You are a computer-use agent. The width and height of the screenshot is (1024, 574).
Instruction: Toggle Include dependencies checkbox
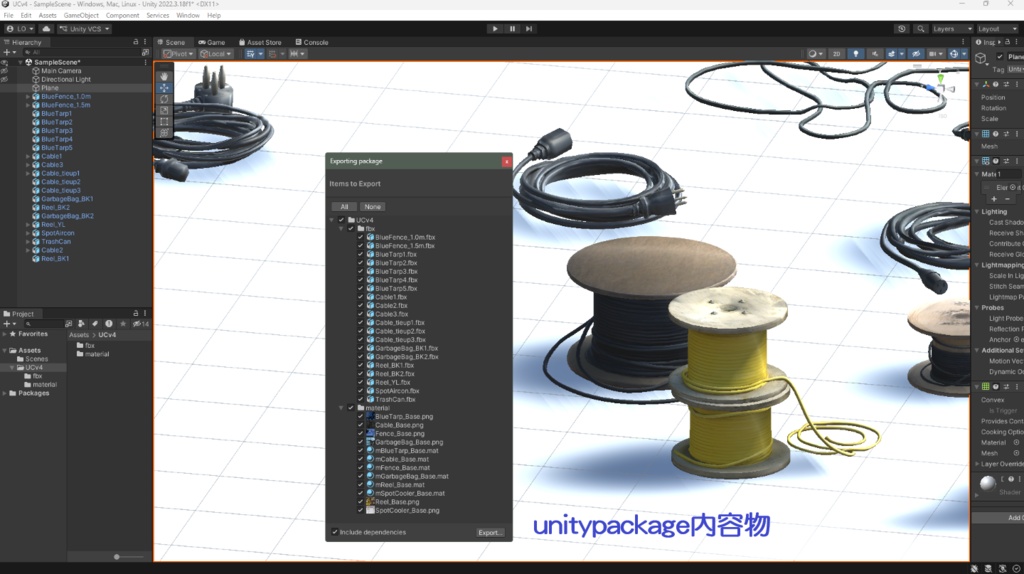pyautogui.click(x=335, y=532)
